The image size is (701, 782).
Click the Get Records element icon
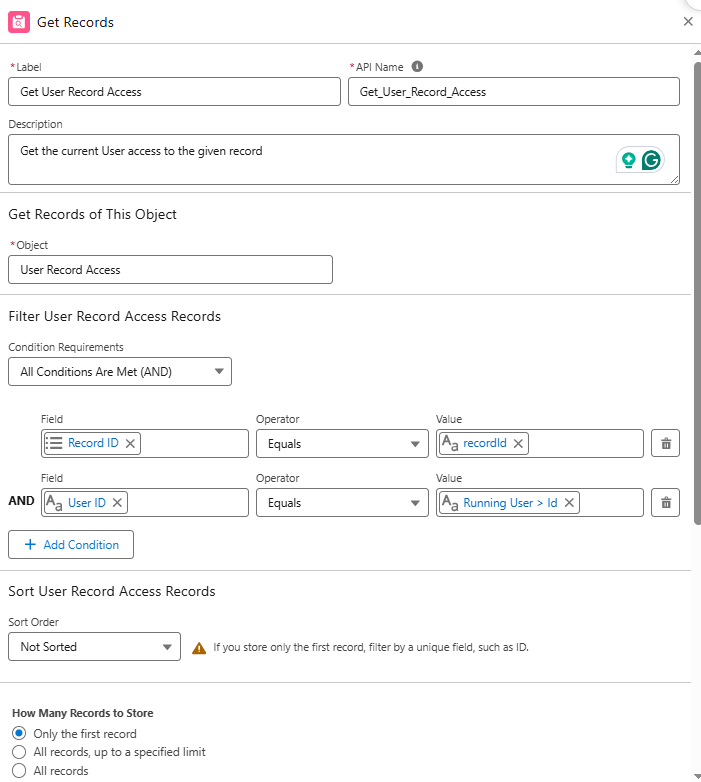[19, 22]
